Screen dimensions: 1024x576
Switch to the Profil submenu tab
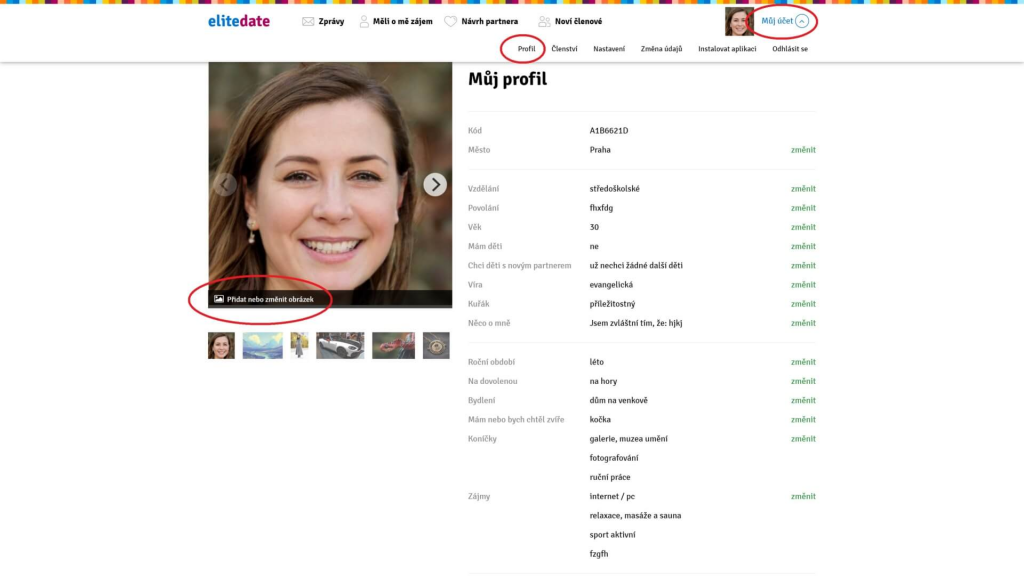526,49
